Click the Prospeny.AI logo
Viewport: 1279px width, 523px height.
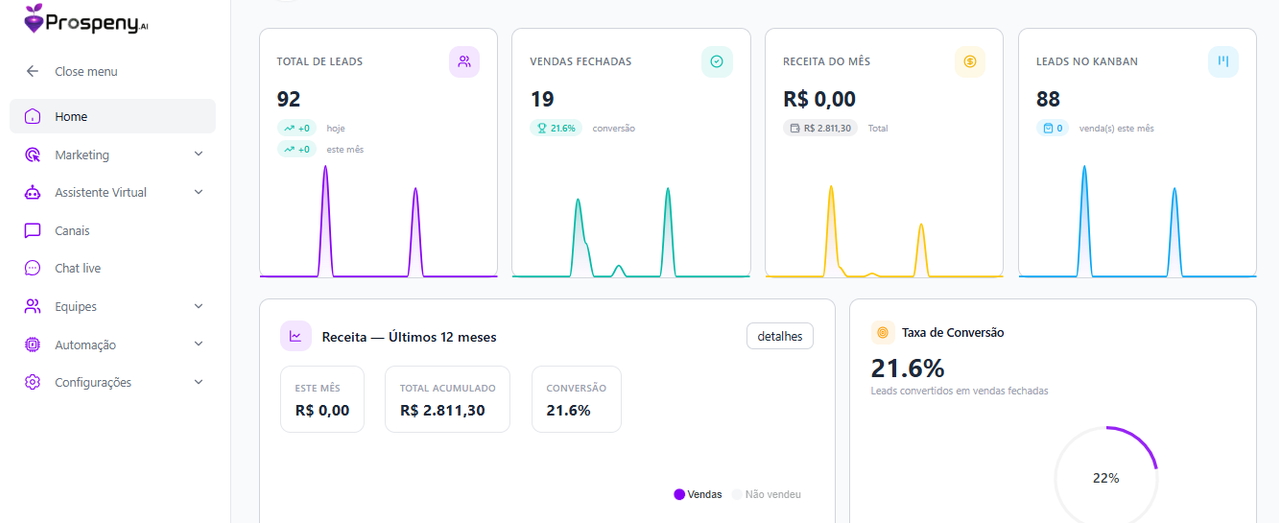pos(87,18)
